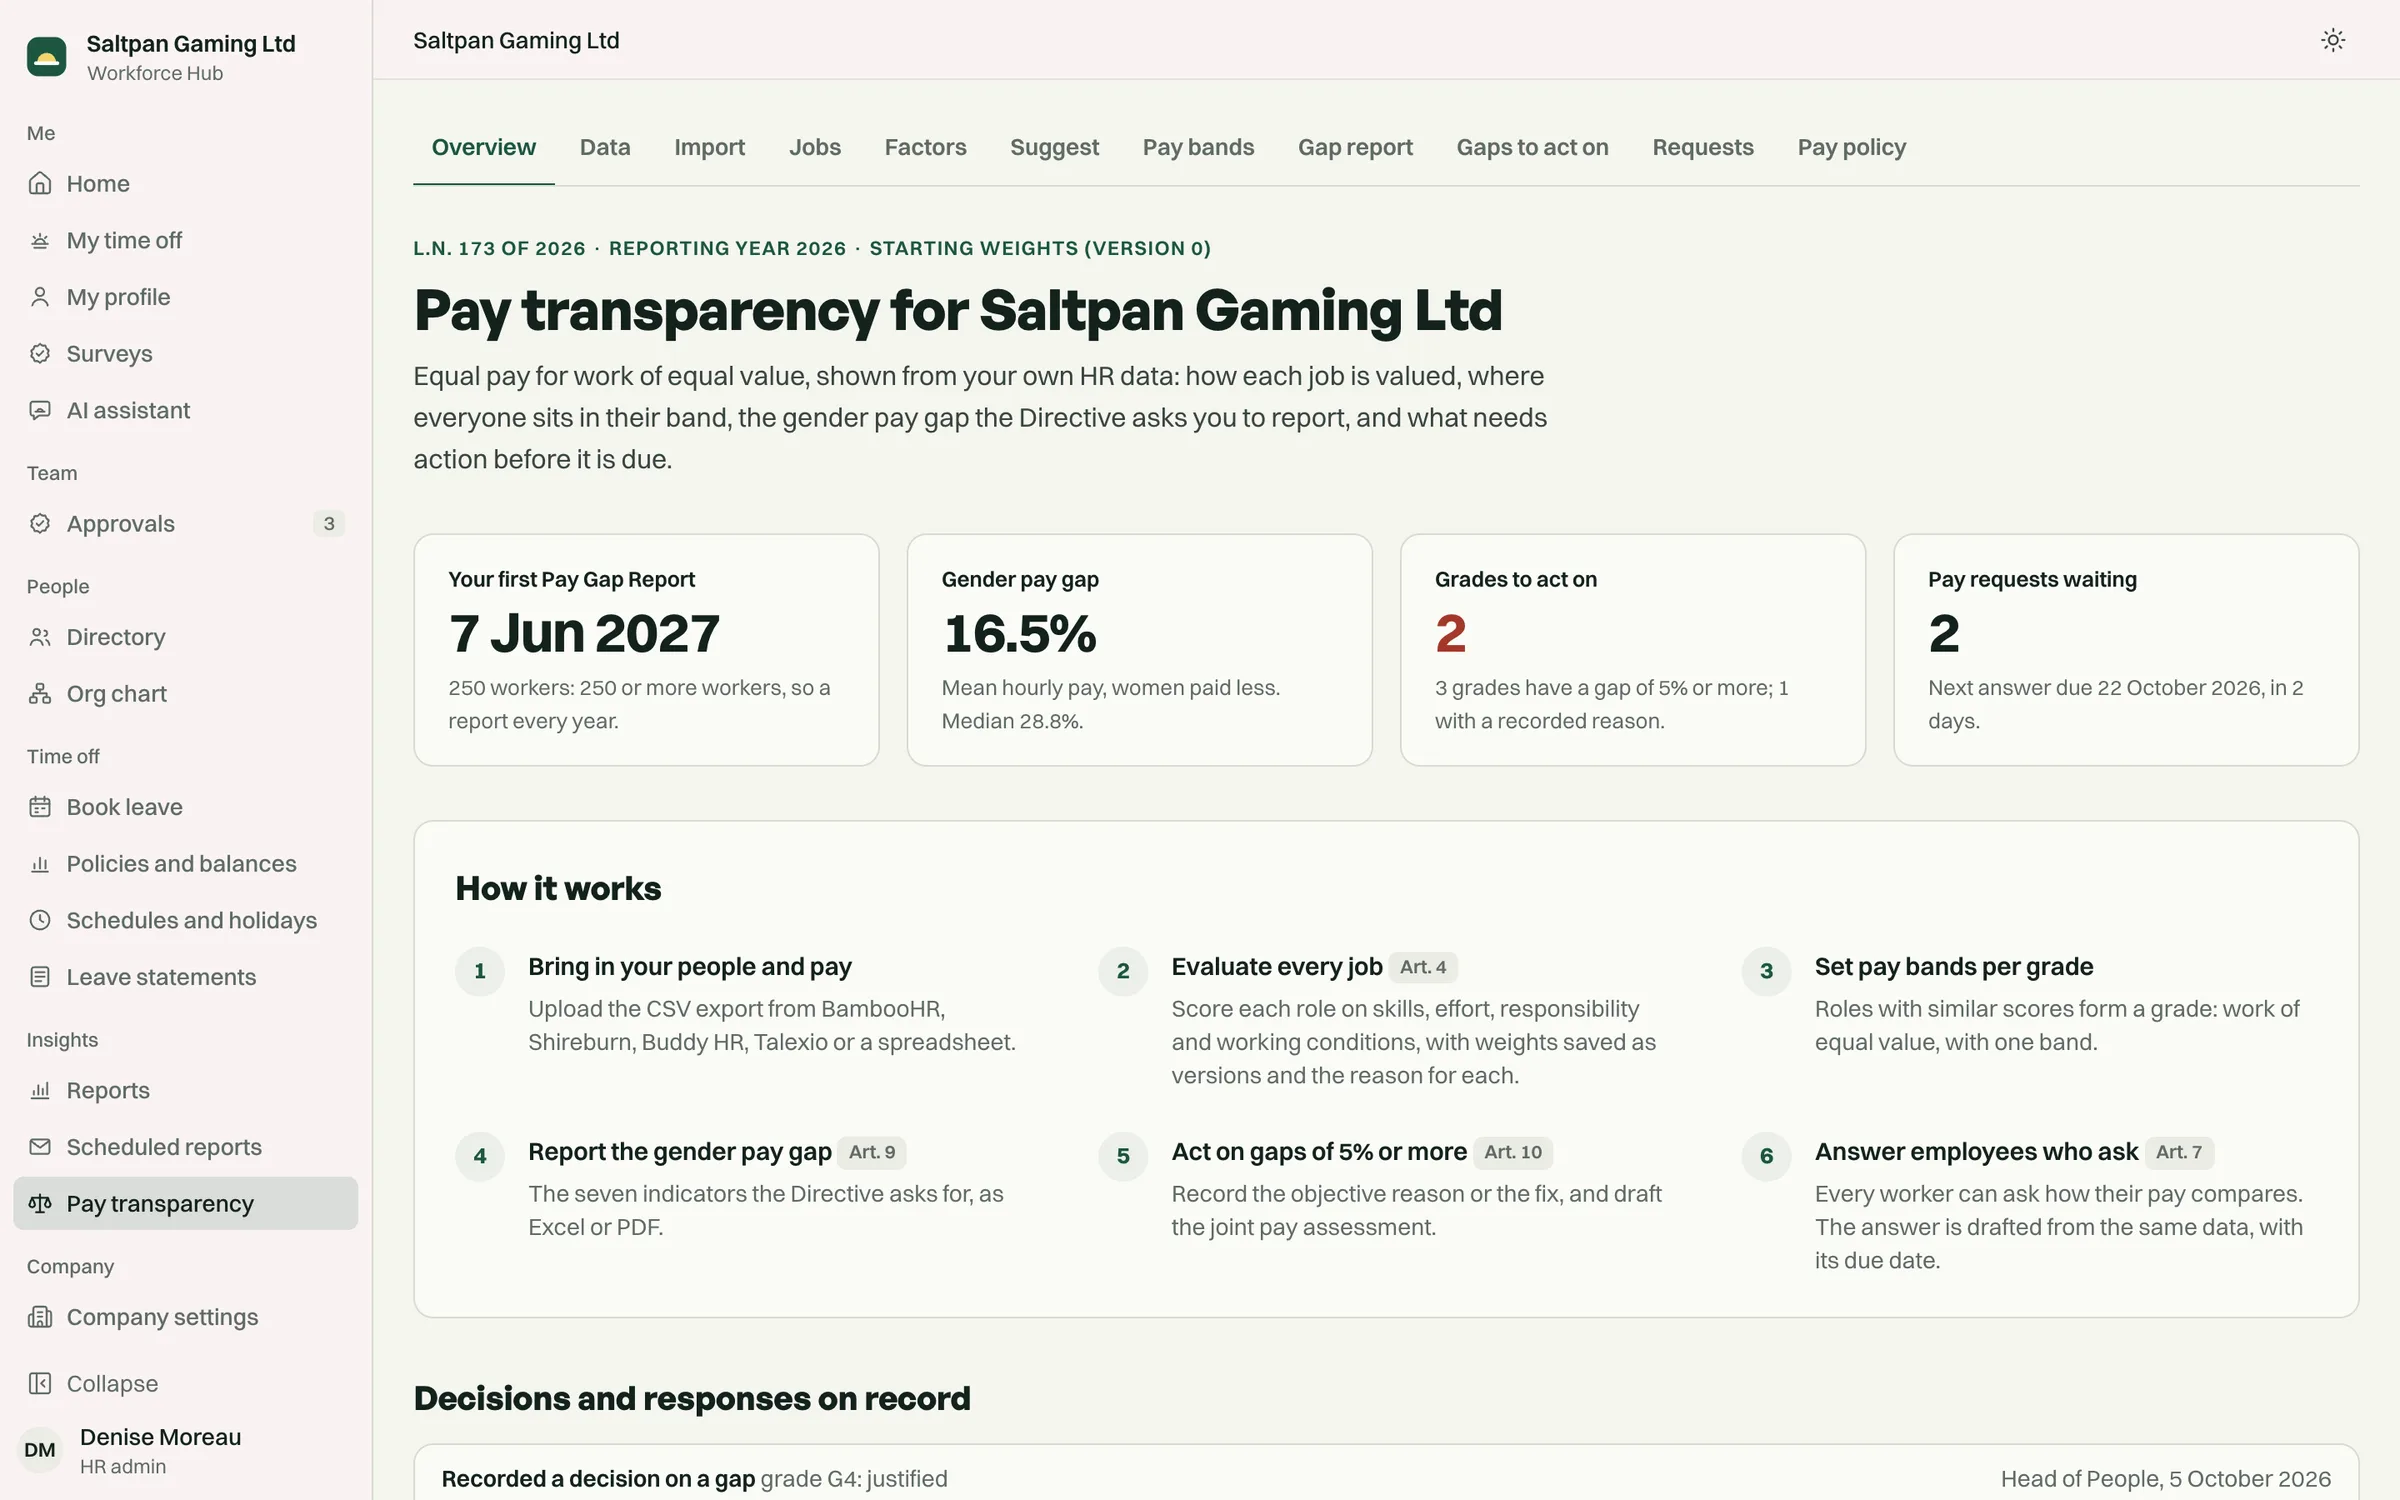Image resolution: width=2400 pixels, height=1500 pixels.
Task: Open the Pay policy tab
Action: [x=1851, y=148]
